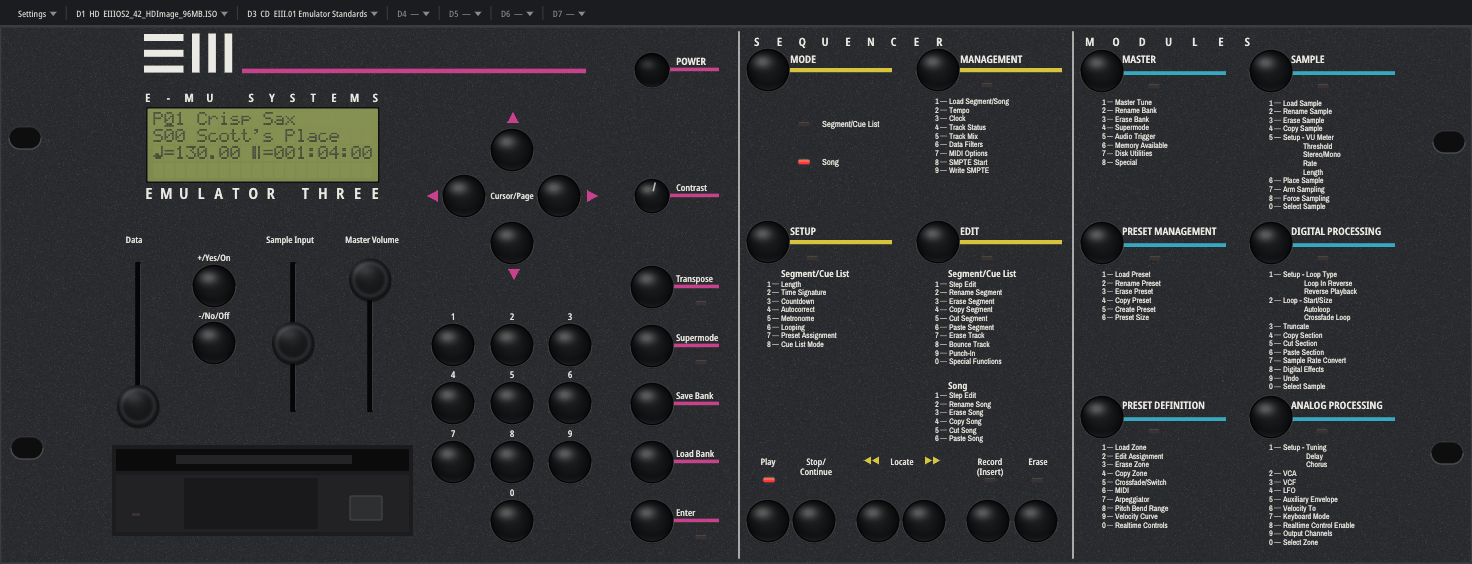Click keypad button 4

(452, 403)
